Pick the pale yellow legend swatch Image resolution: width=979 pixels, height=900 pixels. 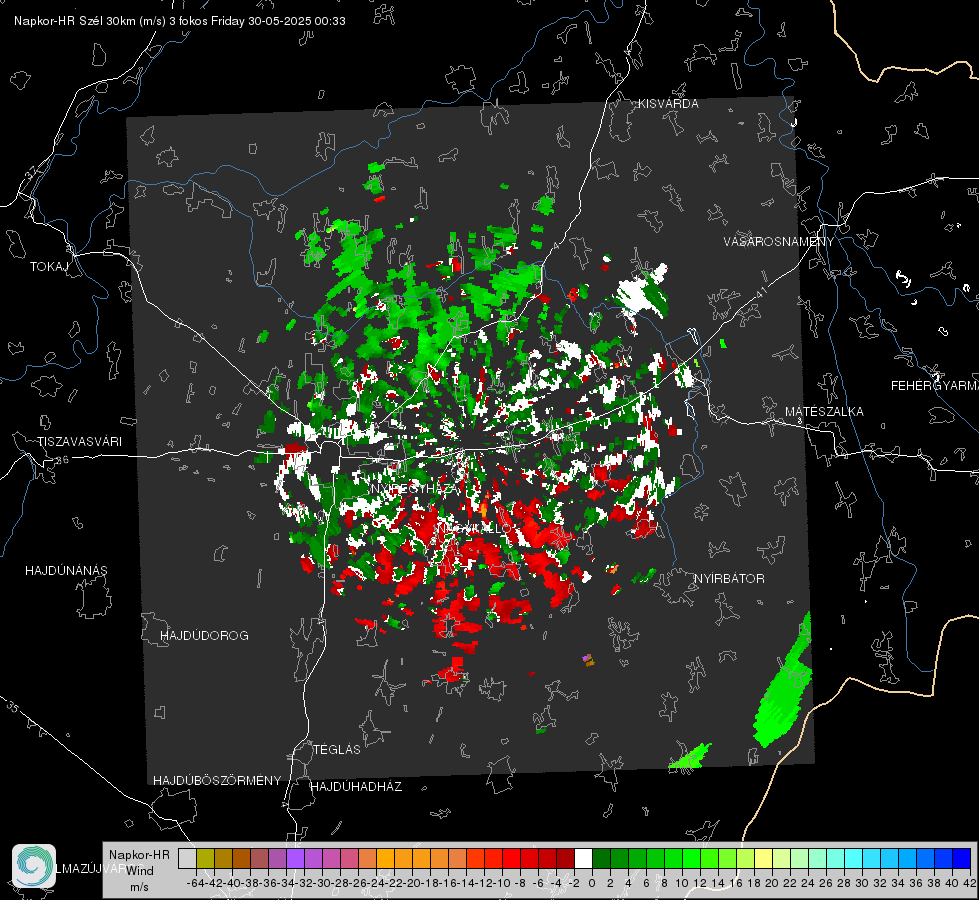(763, 858)
